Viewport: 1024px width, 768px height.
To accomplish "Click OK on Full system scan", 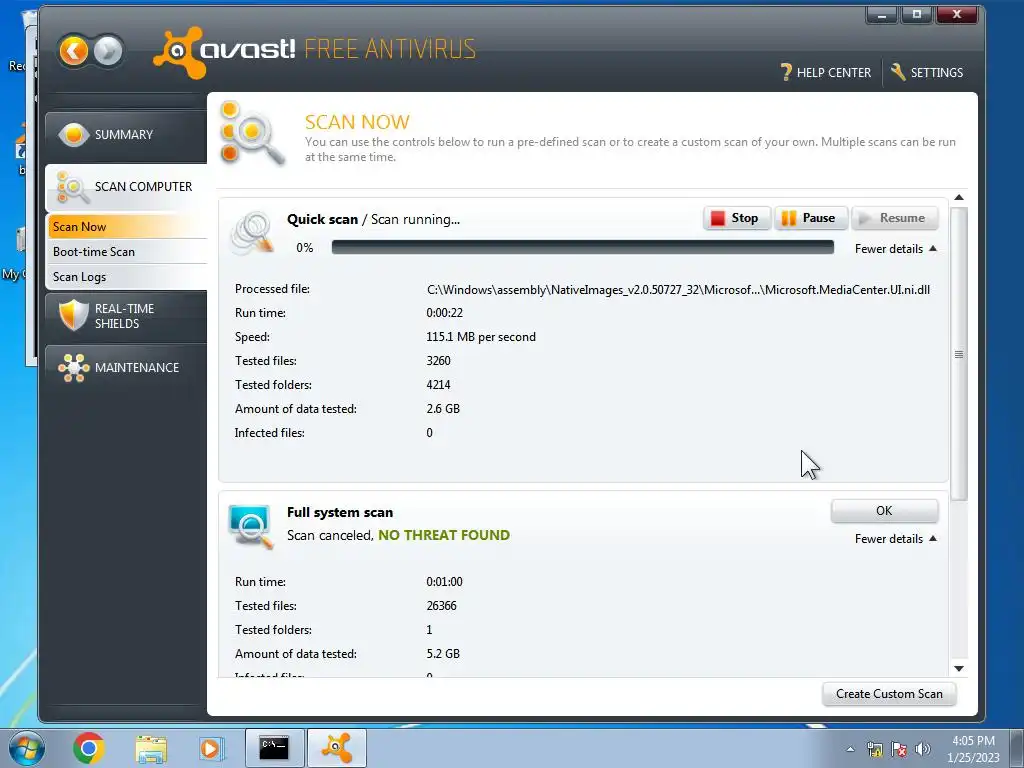I will 884,511.
